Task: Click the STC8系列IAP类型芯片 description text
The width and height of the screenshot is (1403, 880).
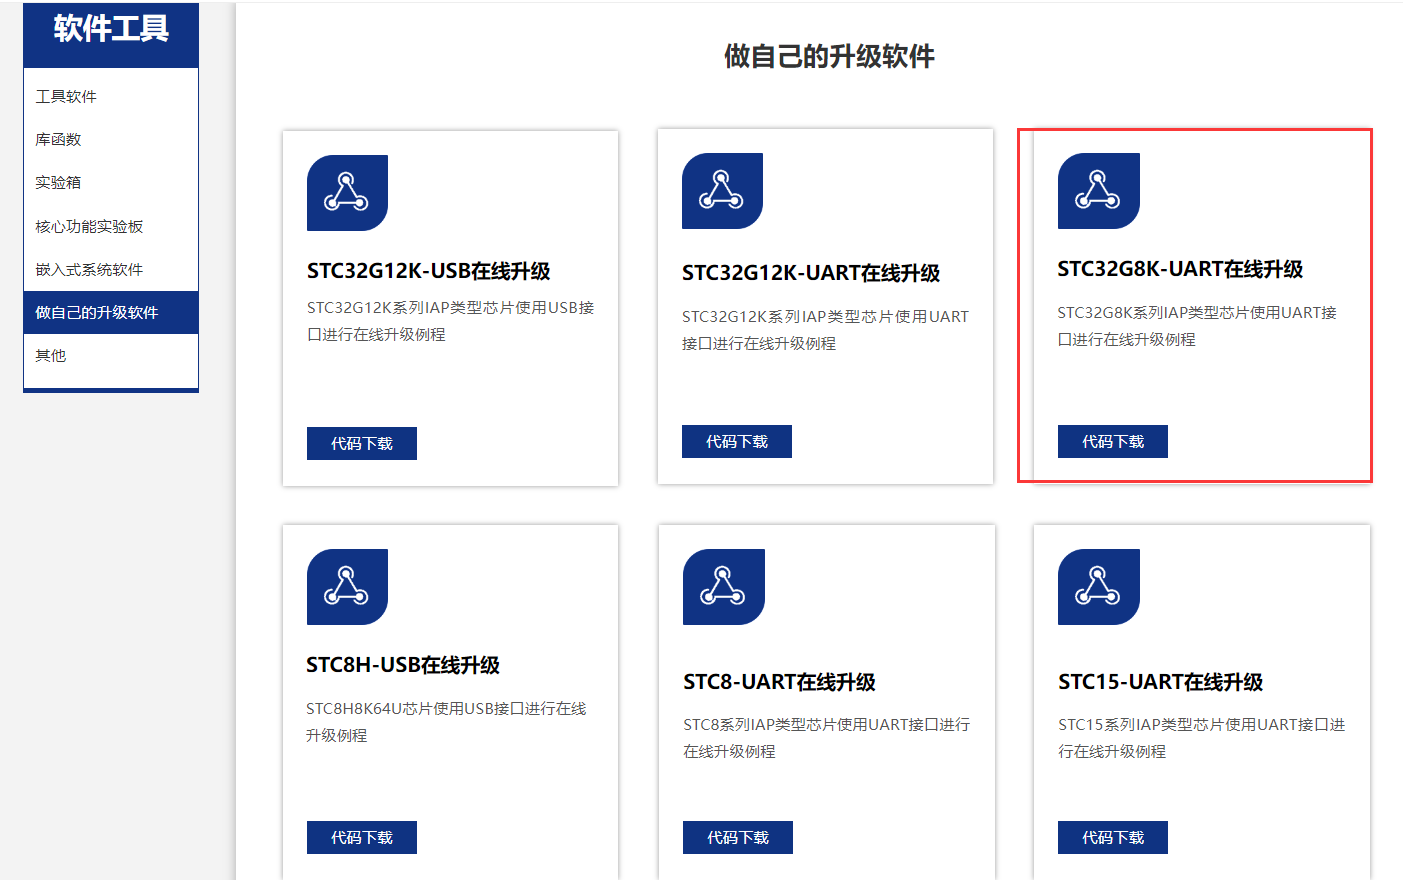Action: point(826,738)
